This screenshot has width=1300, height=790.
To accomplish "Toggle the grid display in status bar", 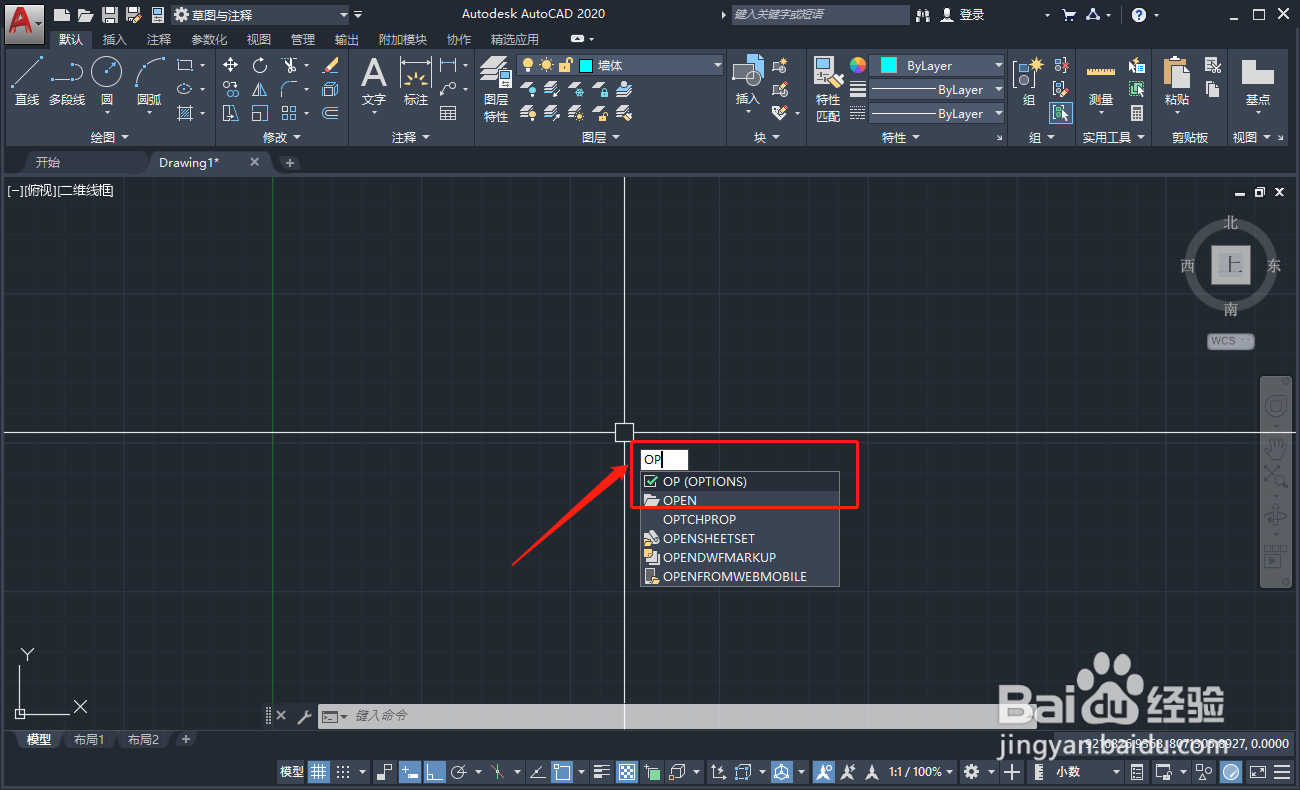I will coord(319,772).
